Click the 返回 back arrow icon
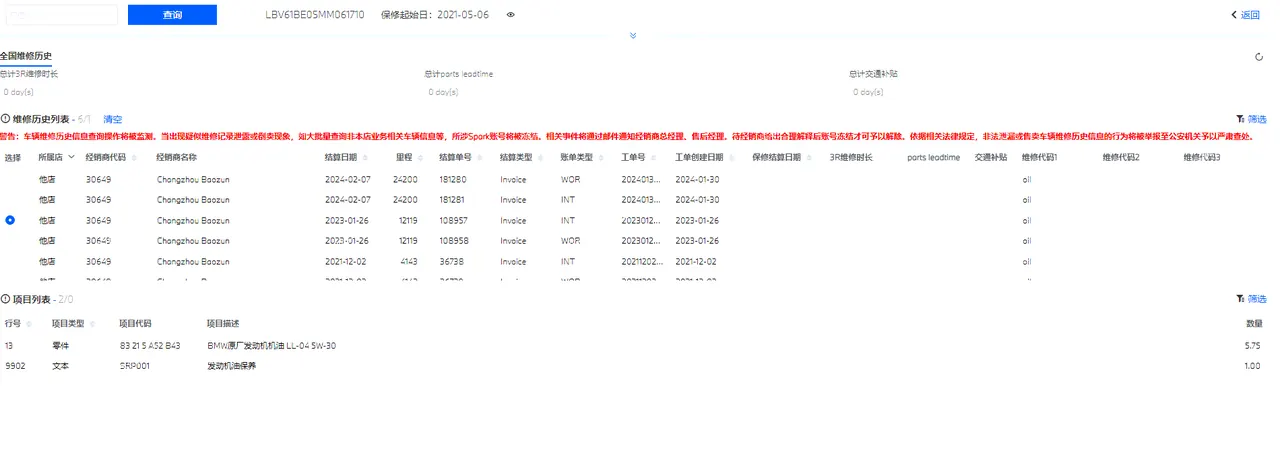Screen dimensions: 1280x459 [x=1234, y=15]
